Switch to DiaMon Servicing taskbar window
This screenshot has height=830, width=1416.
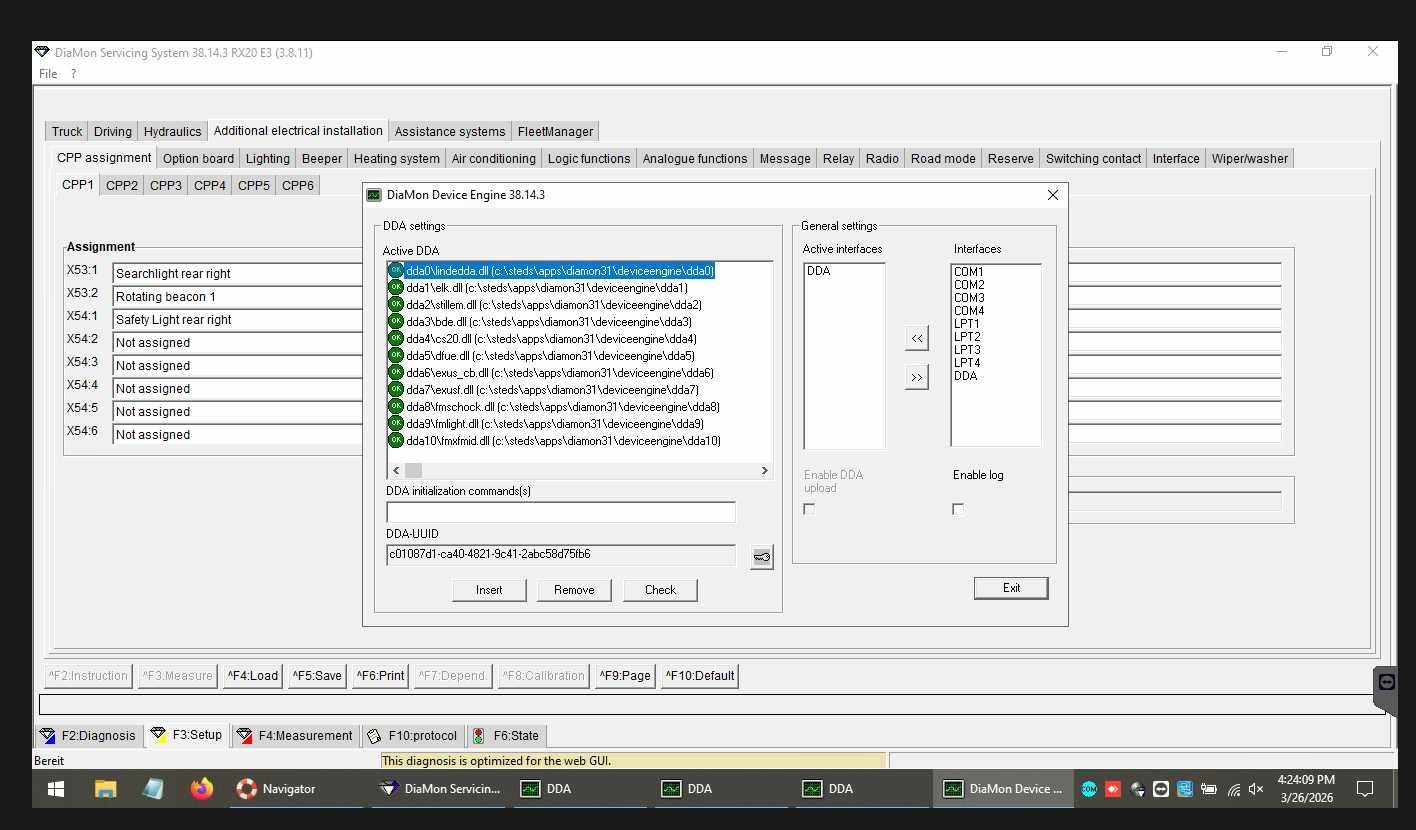click(440, 789)
